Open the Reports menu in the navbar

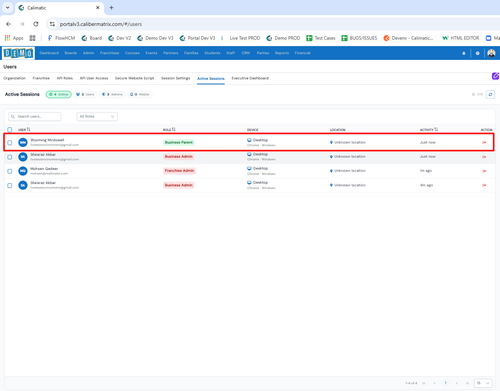(282, 53)
